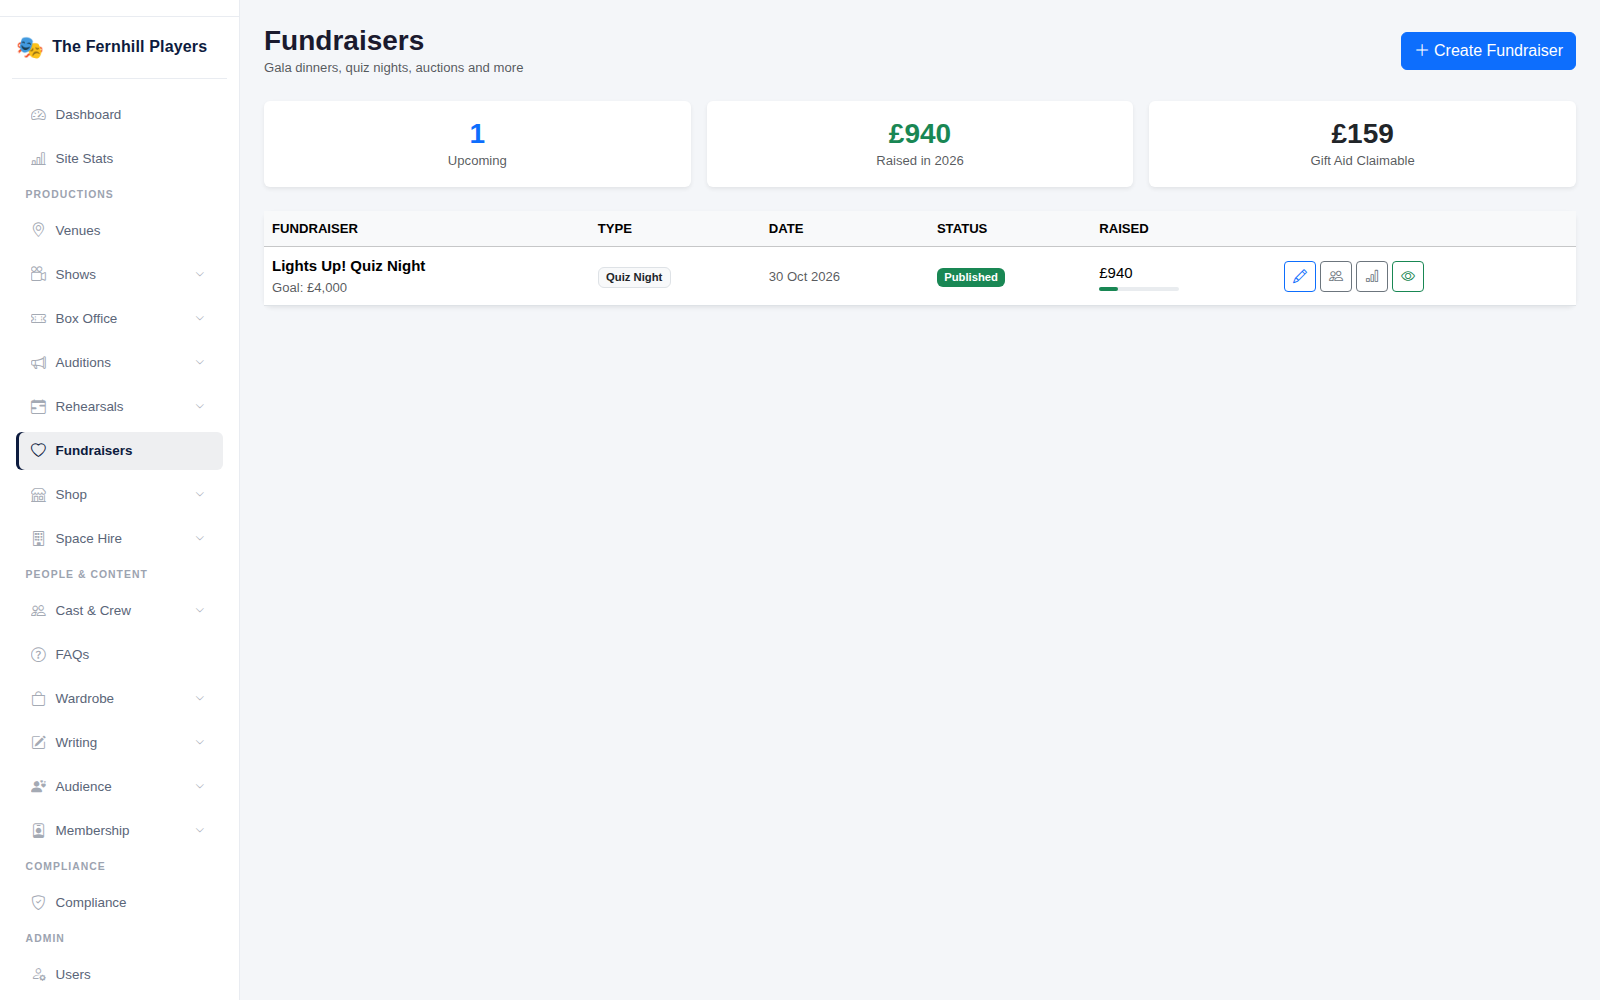This screenshot has height=1000, width=1600.
Task: Click the Compliance shield icon
Action: (38, 902)
